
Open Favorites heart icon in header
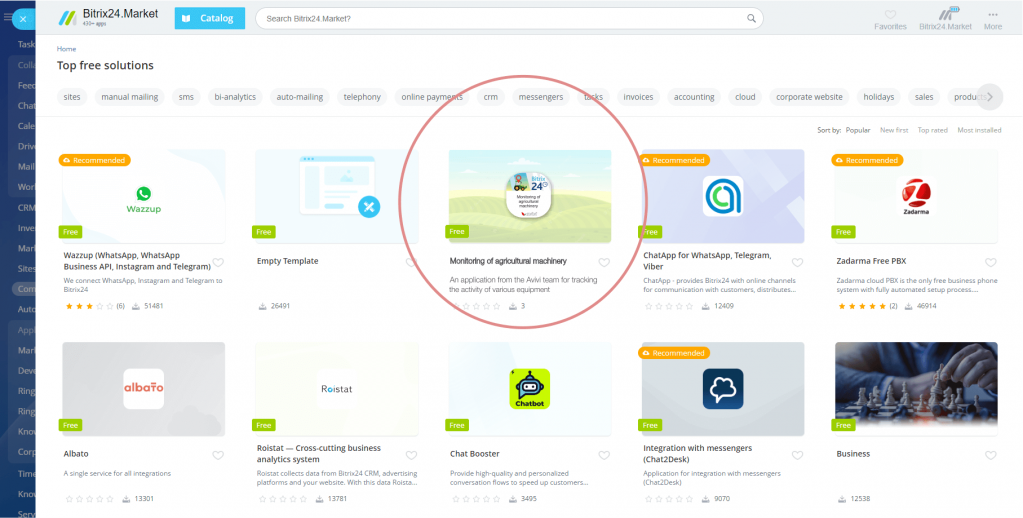pos(890,14)
